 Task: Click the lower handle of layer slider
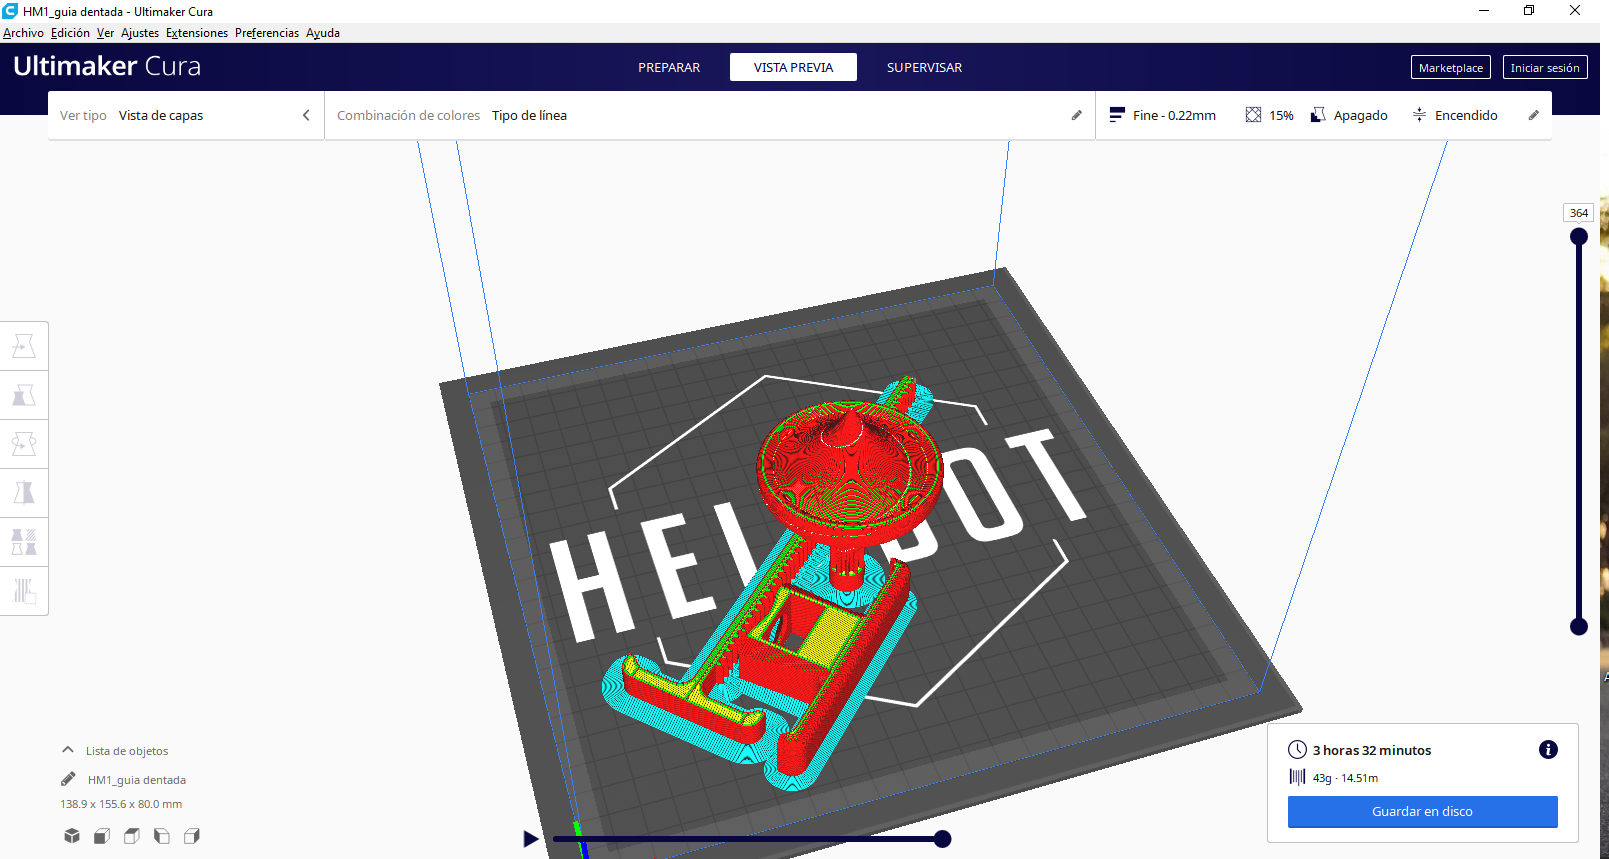point(1579,627)
